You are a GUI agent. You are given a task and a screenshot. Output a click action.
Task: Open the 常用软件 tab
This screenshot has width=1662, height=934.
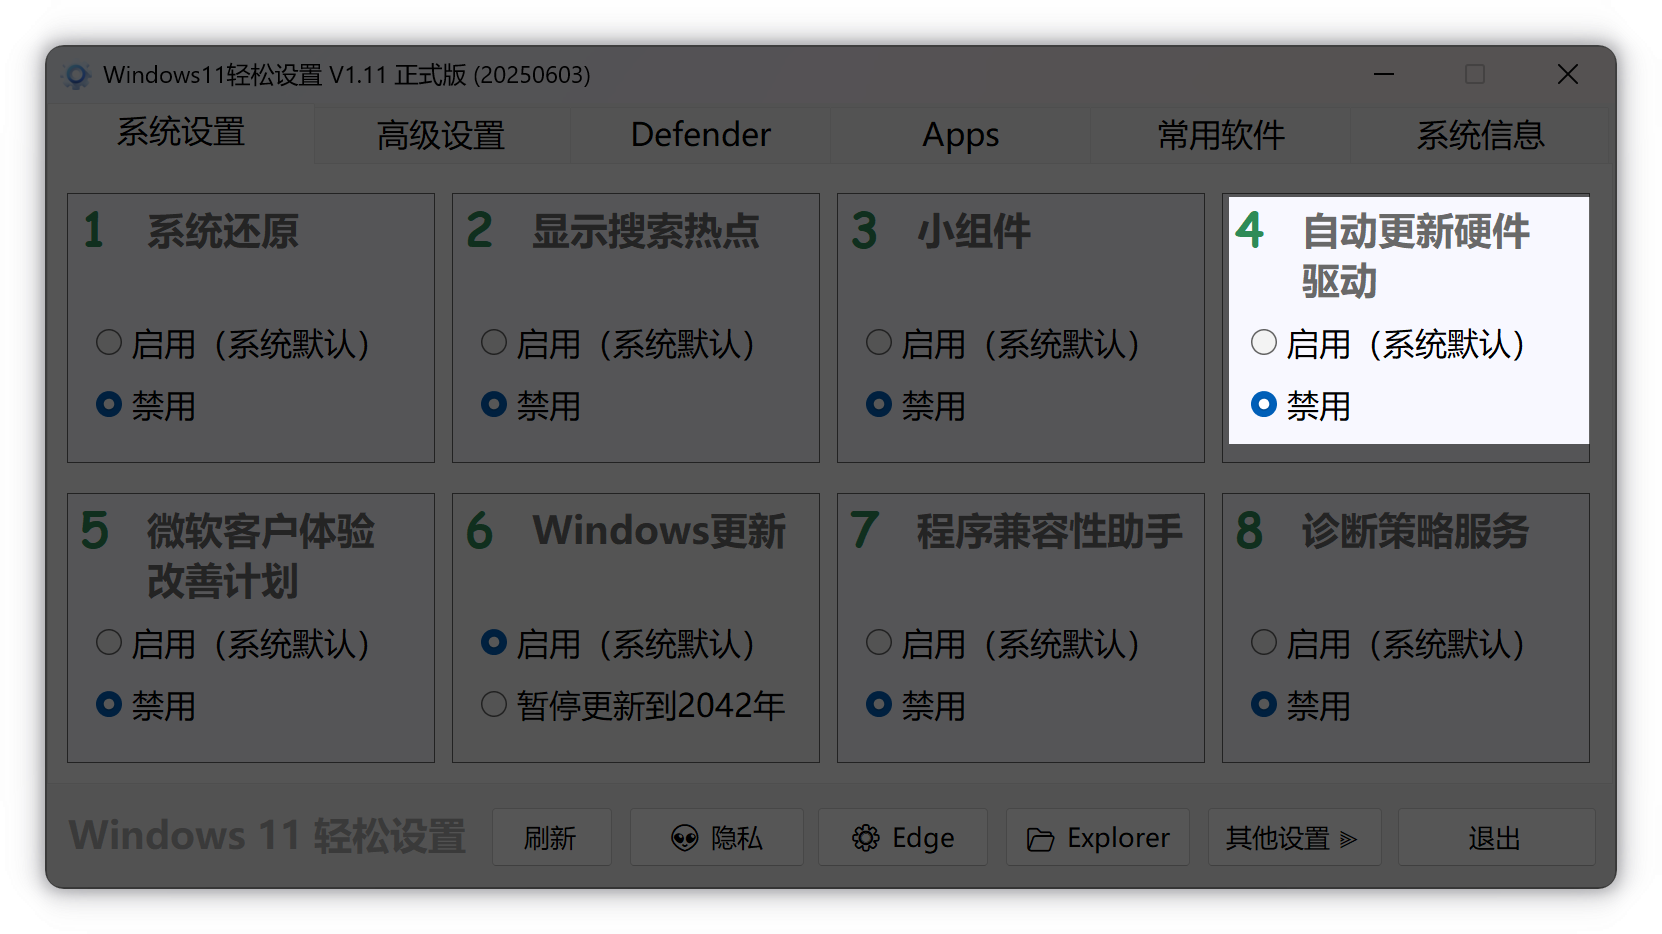click(x=1220, y=135)
